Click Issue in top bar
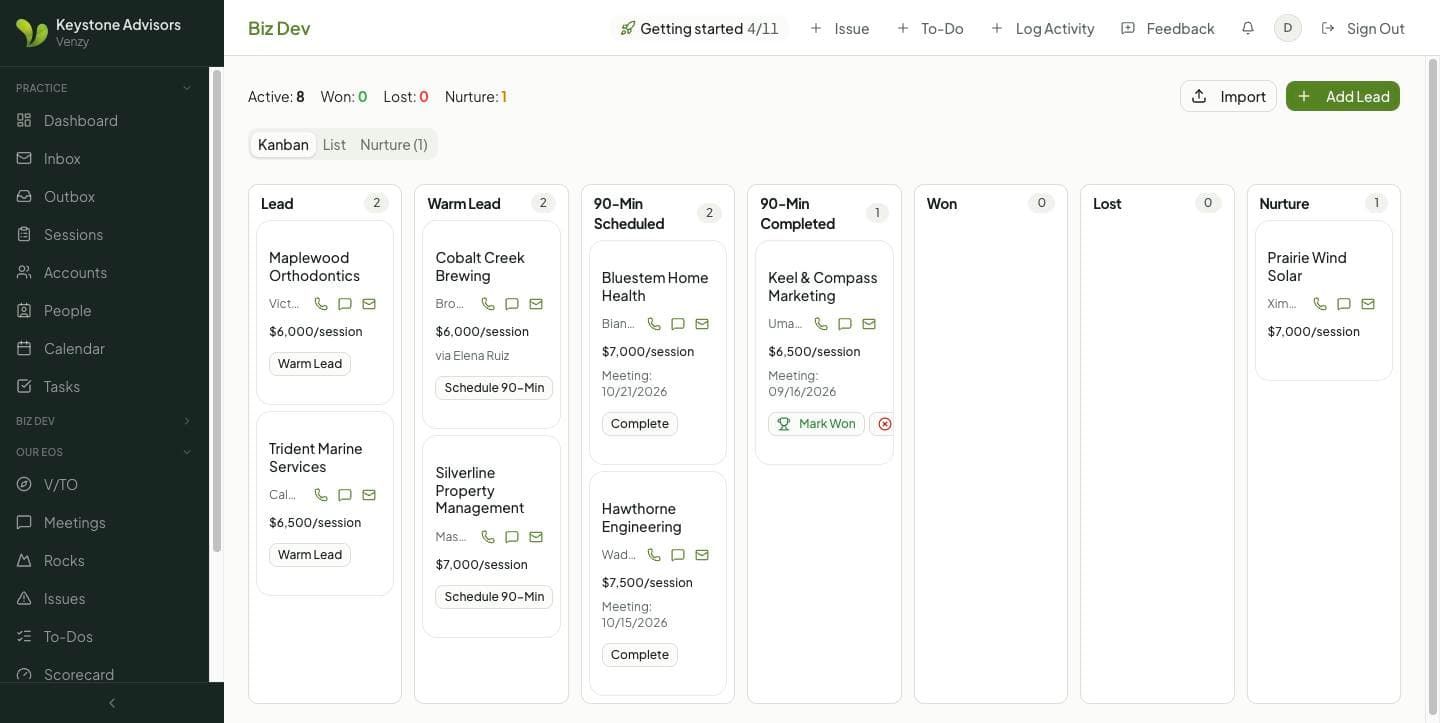This screenshot has height=723, width=1440. (x=840, y=28)
